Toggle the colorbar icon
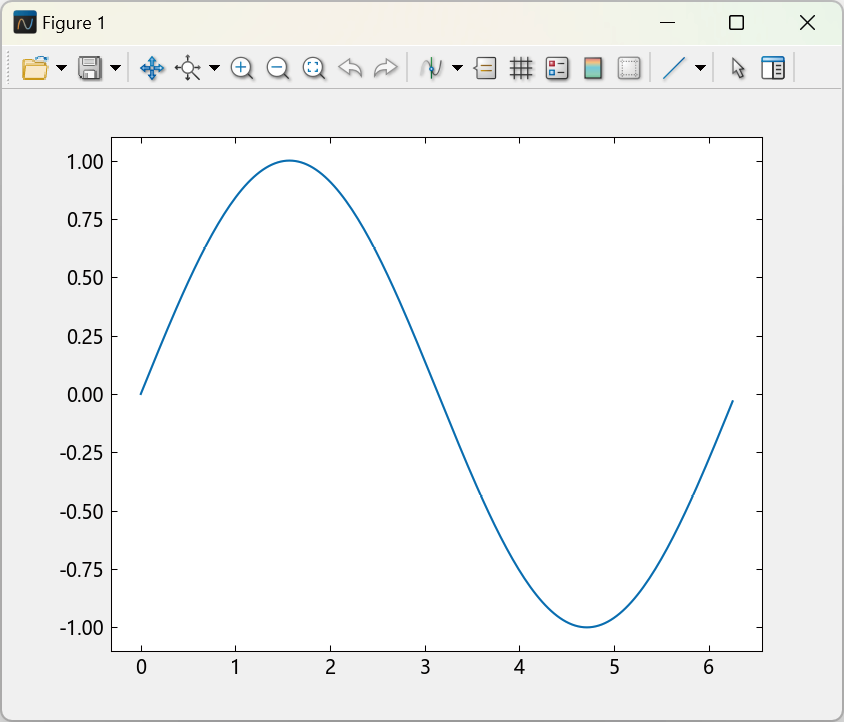 click(x=593, y=68)
